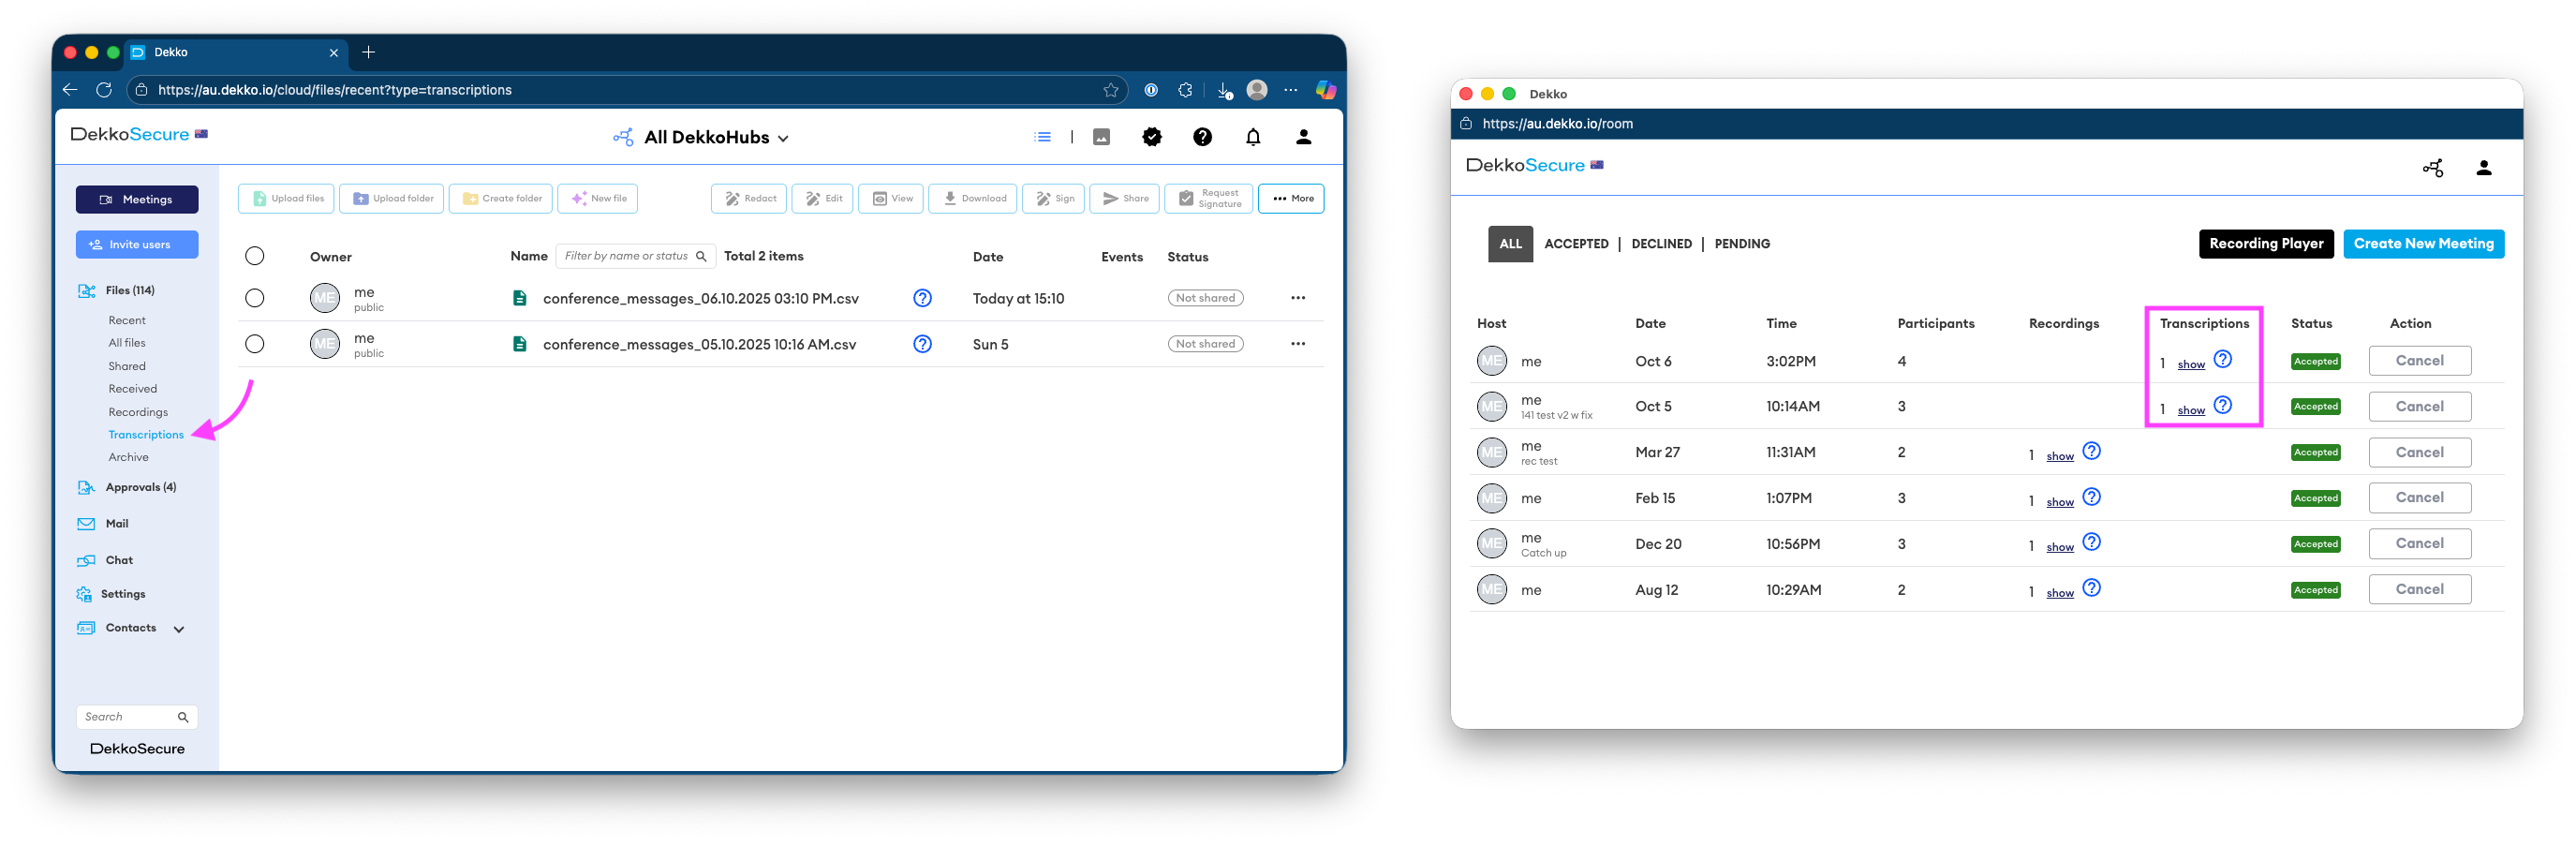Image resolution: width=2576 pixels, height=846 pixels.
Task: Click DekkoHubs share icon in room window header
Action: (2432, 168)
